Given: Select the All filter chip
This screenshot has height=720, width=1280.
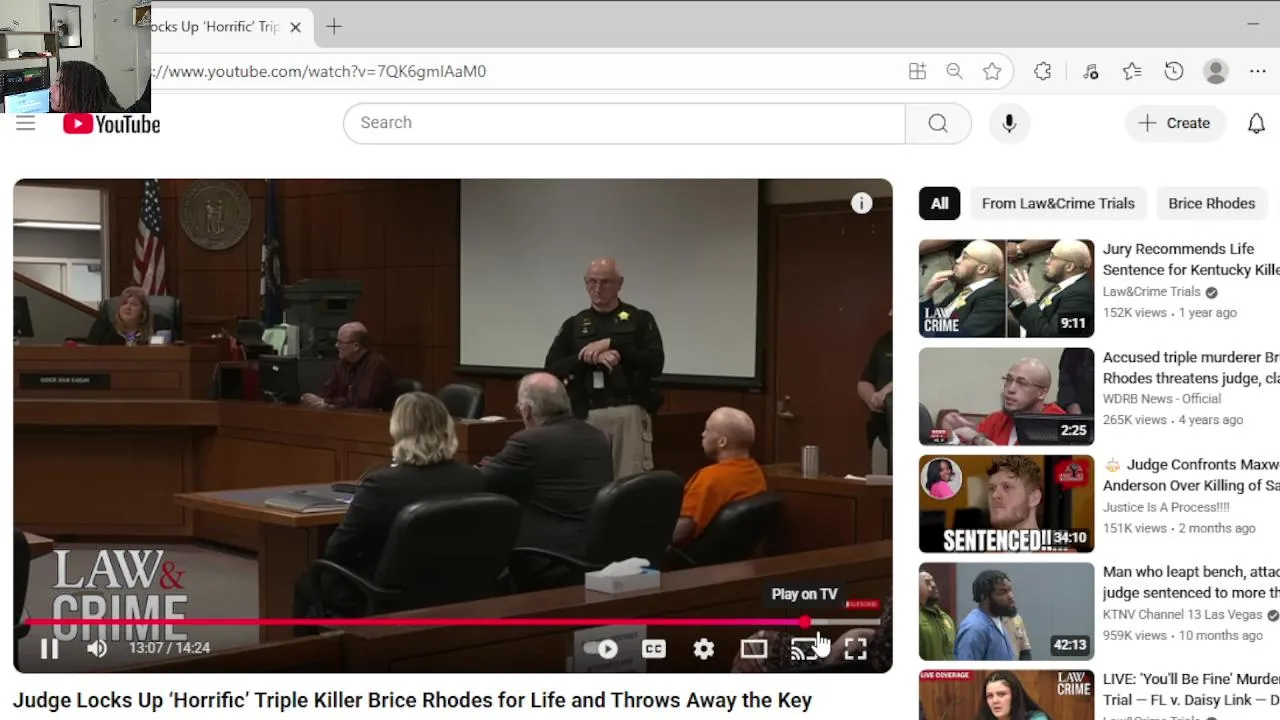Looking at the screenshot, I should pos(940,203).
